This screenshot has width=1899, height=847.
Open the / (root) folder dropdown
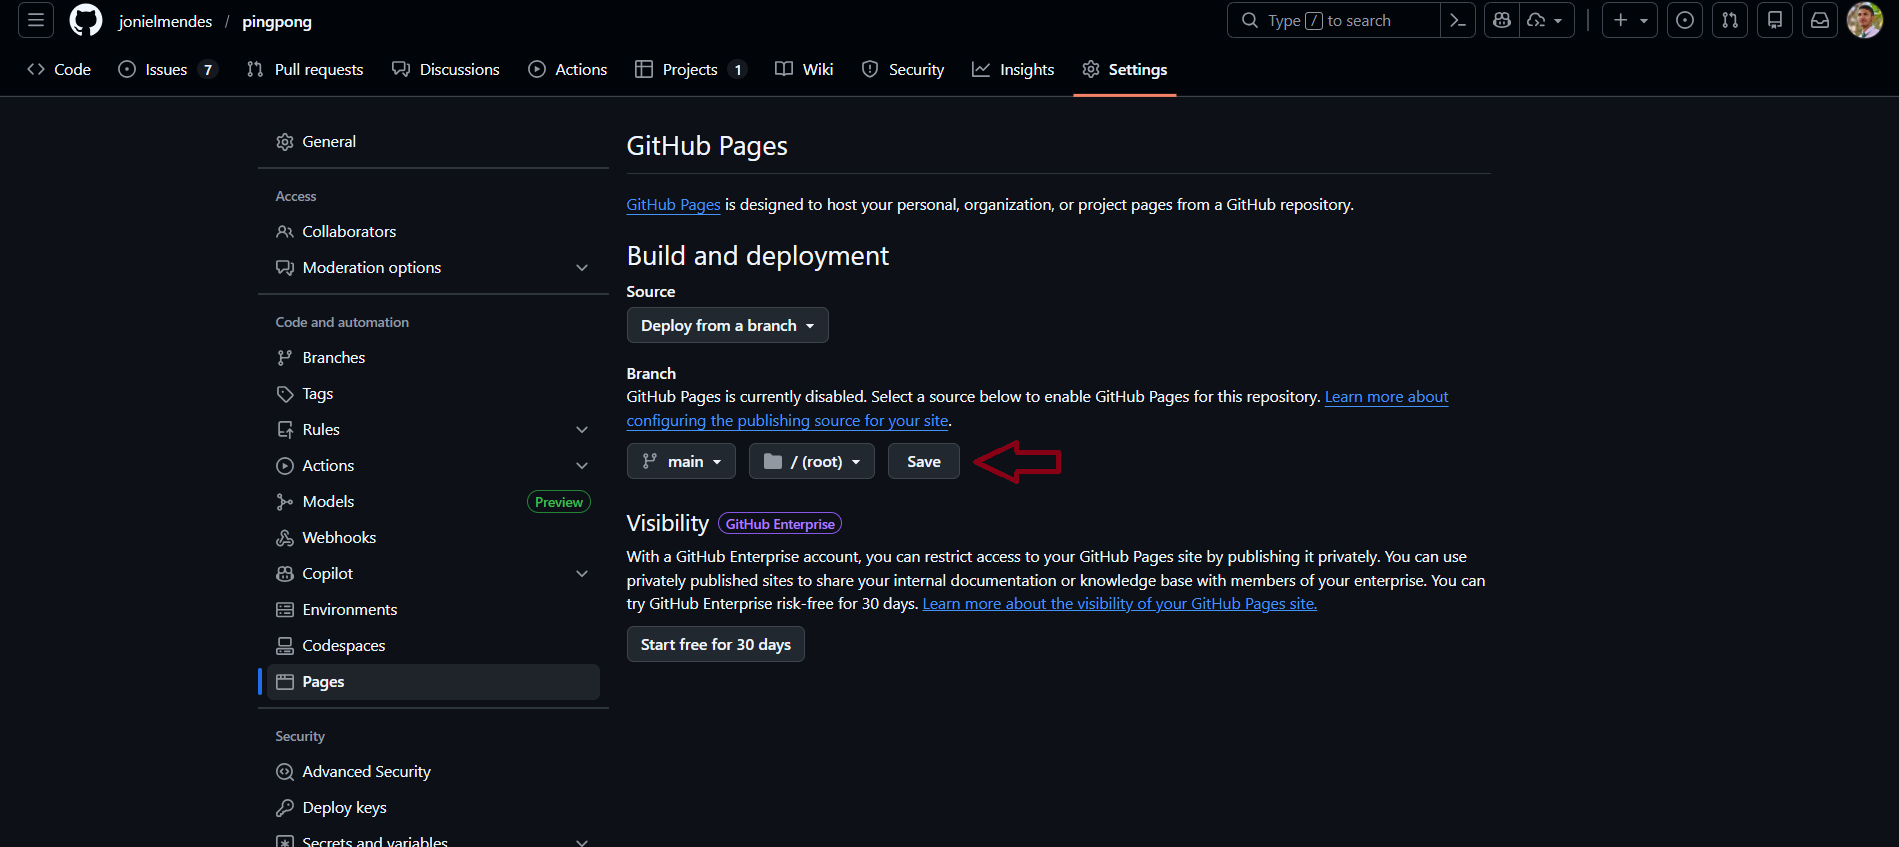(x=811, y=461)
